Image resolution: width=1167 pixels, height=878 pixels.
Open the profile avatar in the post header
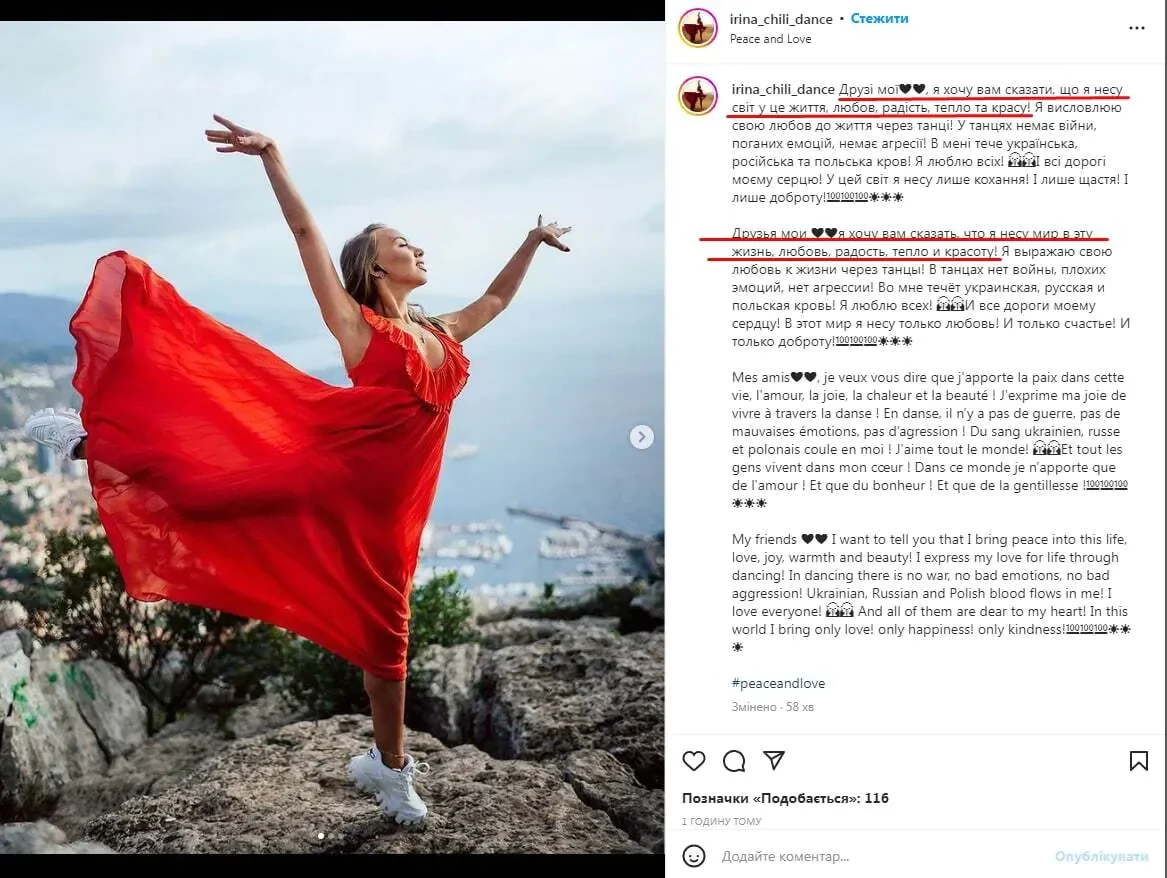697,28
